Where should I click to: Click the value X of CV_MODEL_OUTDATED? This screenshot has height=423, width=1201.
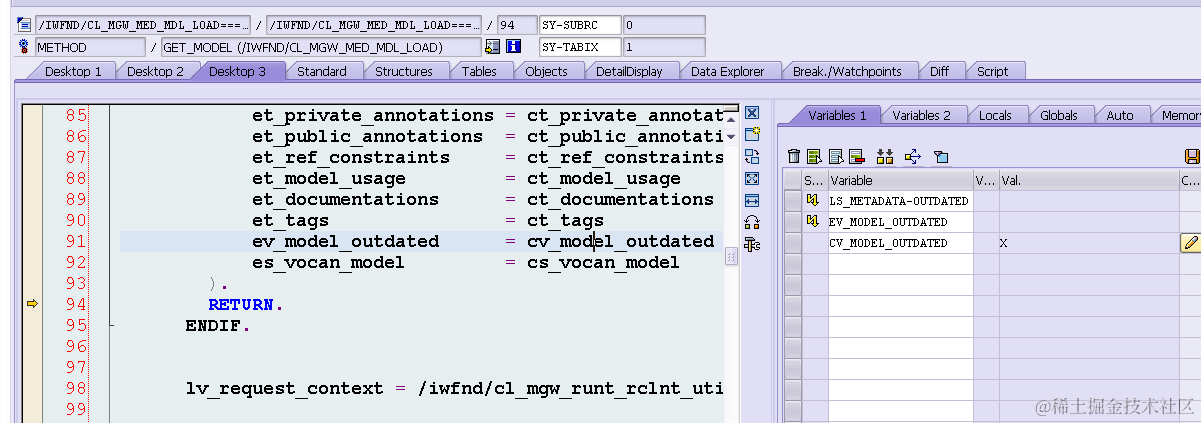coord(1004,243)
